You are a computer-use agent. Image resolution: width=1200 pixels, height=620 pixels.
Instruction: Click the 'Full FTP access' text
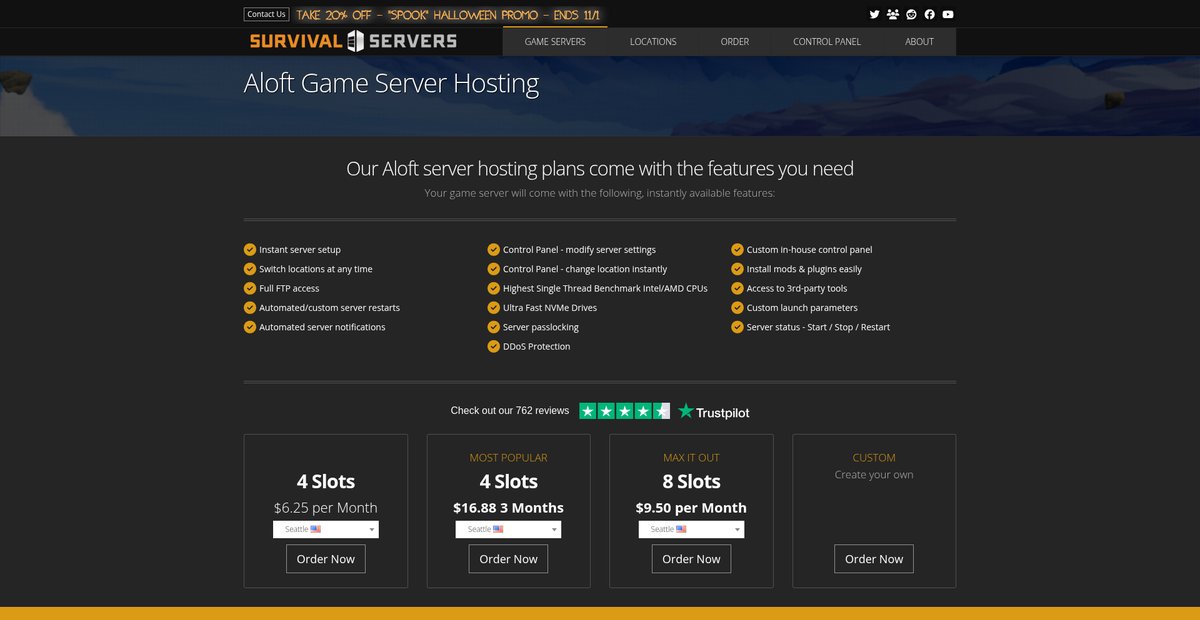tap(289, 289)
